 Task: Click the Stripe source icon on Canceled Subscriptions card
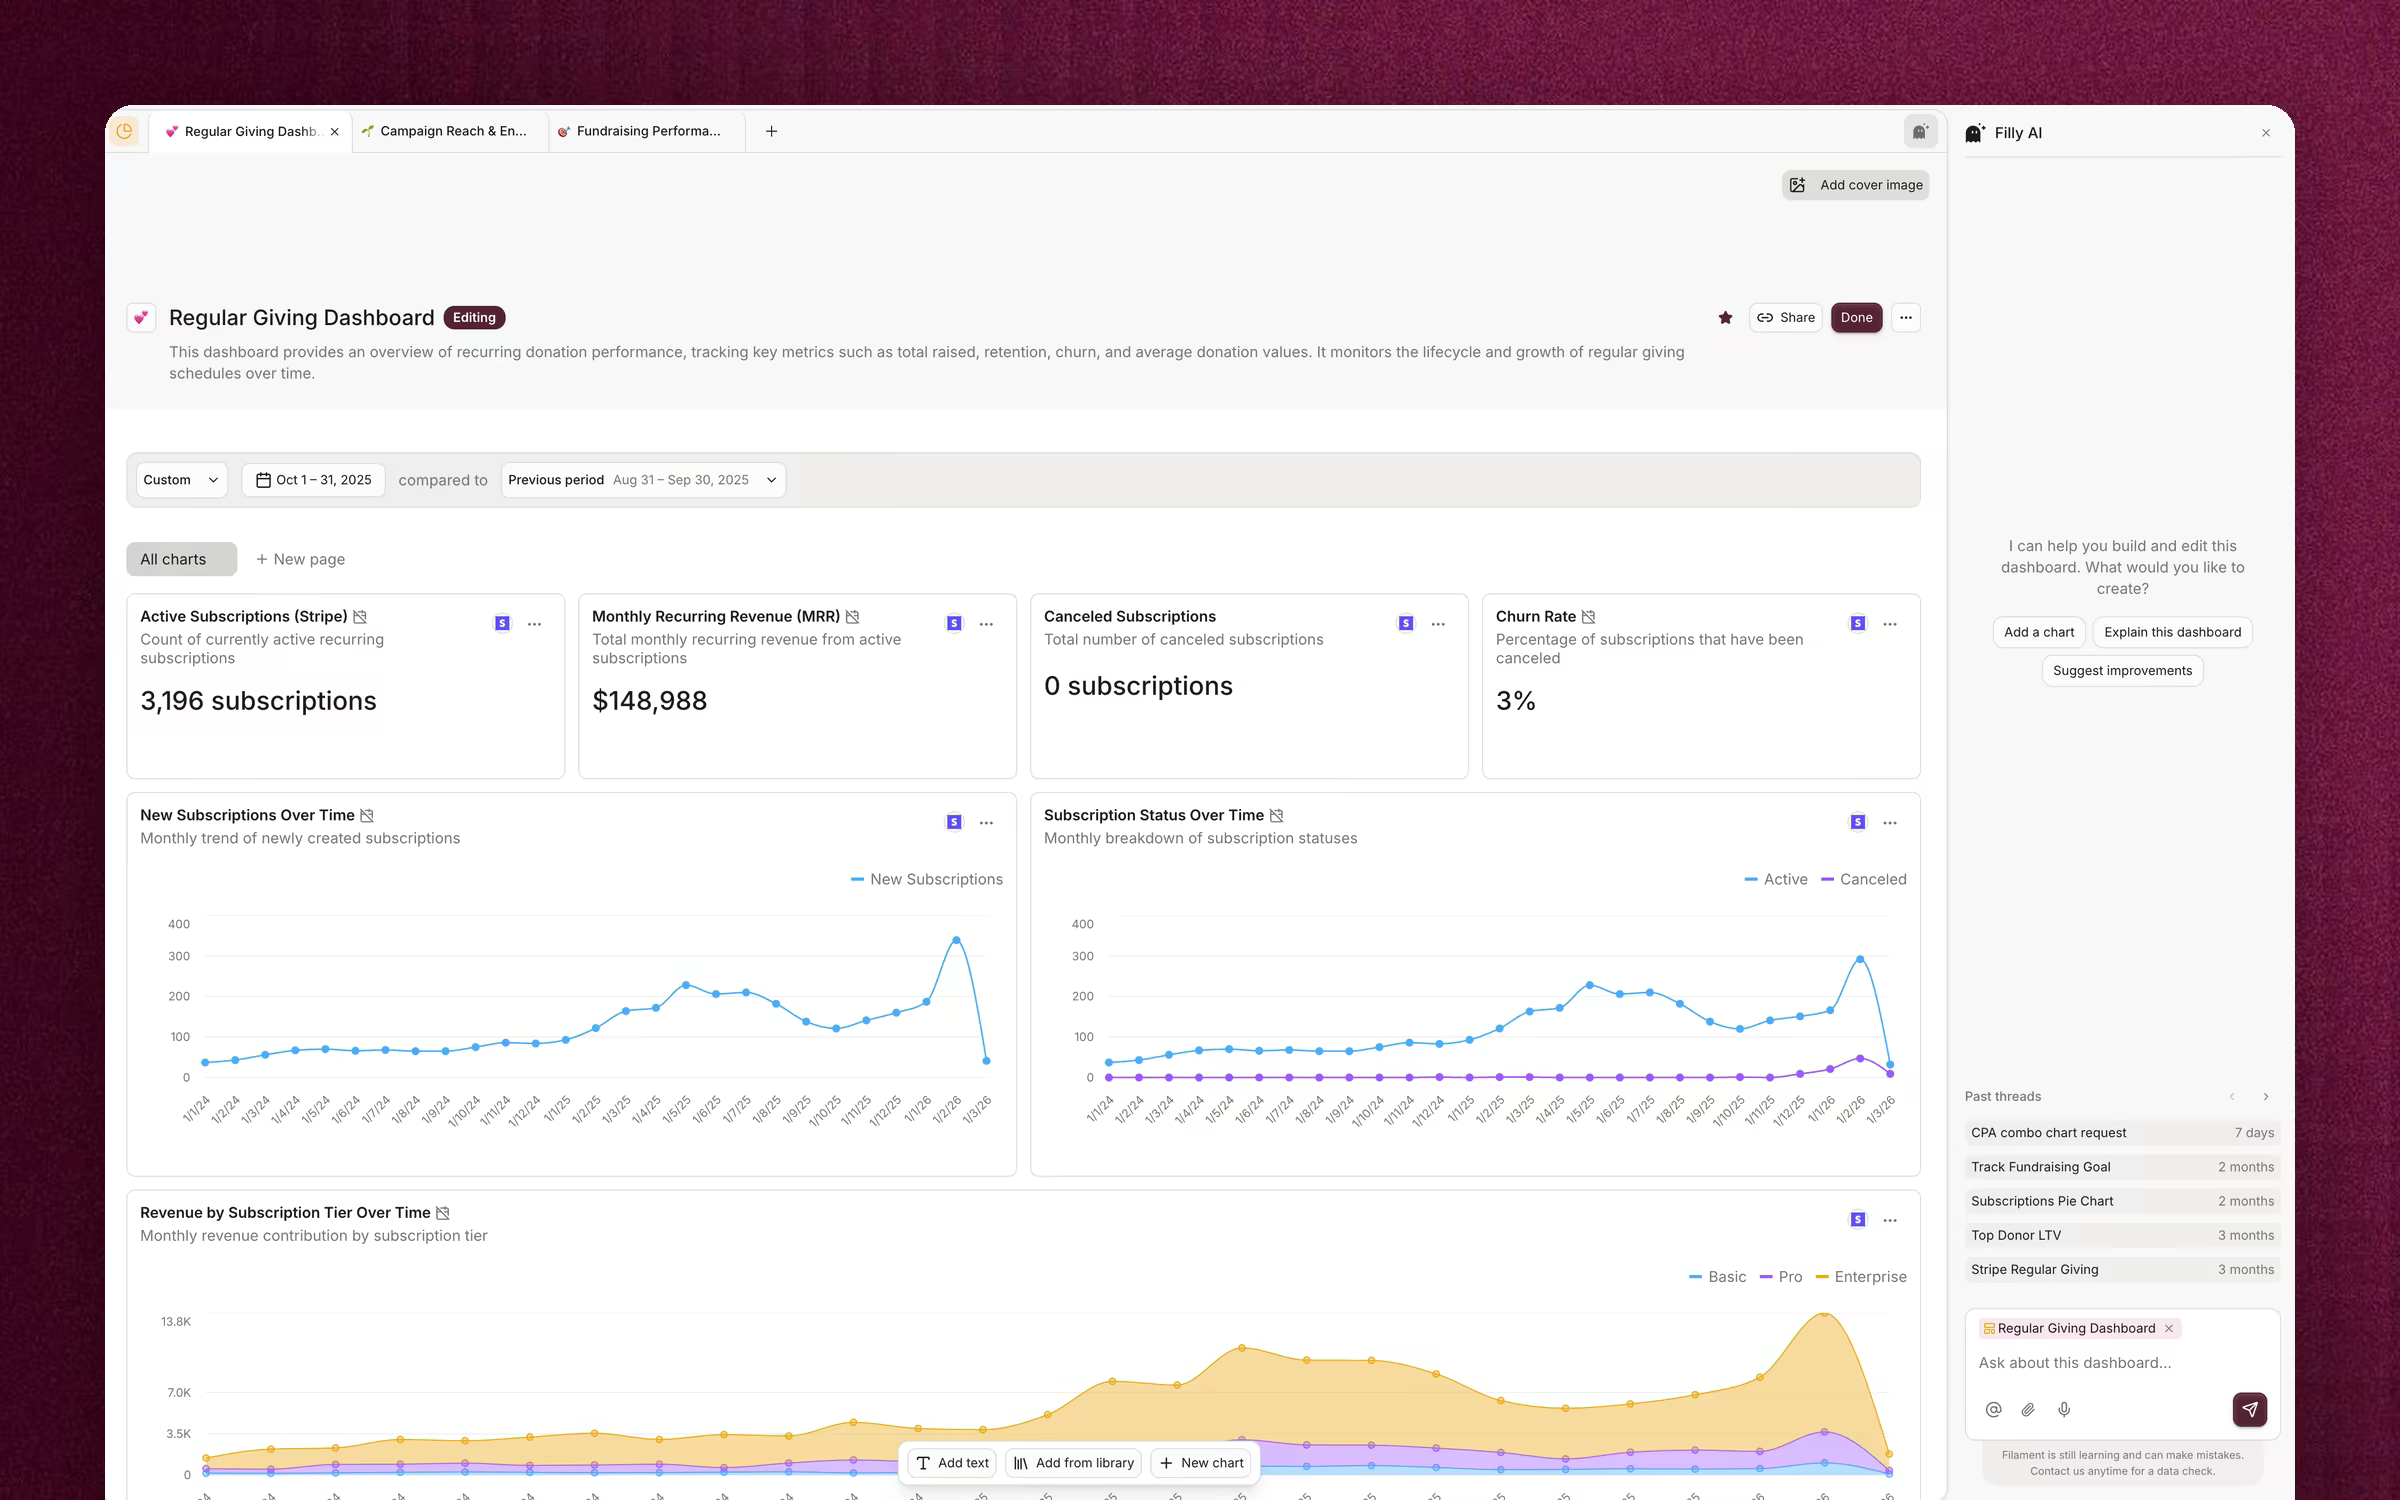(1406, 623)
